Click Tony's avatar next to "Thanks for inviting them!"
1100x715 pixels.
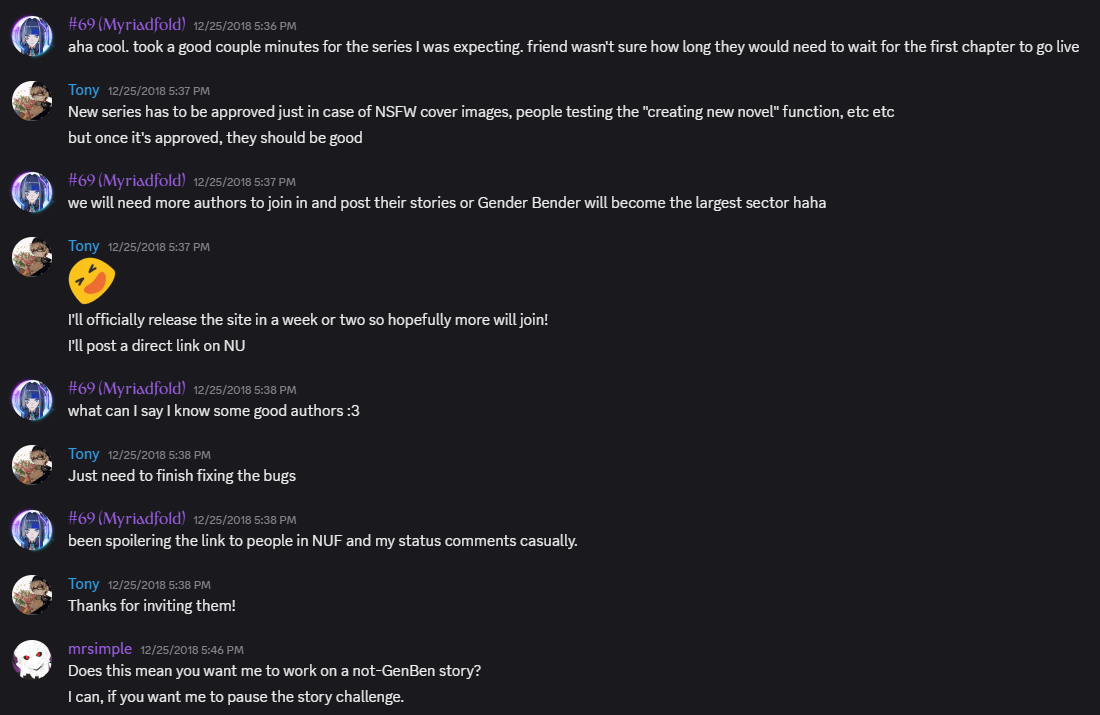coord(32,595)
